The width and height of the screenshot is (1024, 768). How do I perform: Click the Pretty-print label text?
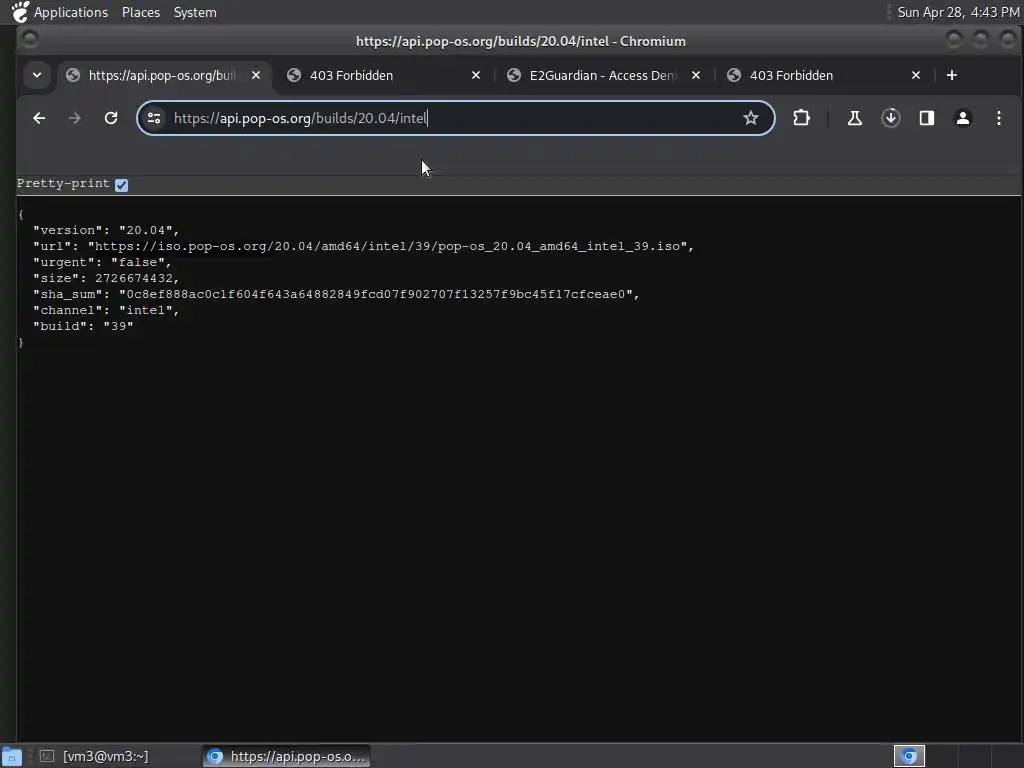63,184
